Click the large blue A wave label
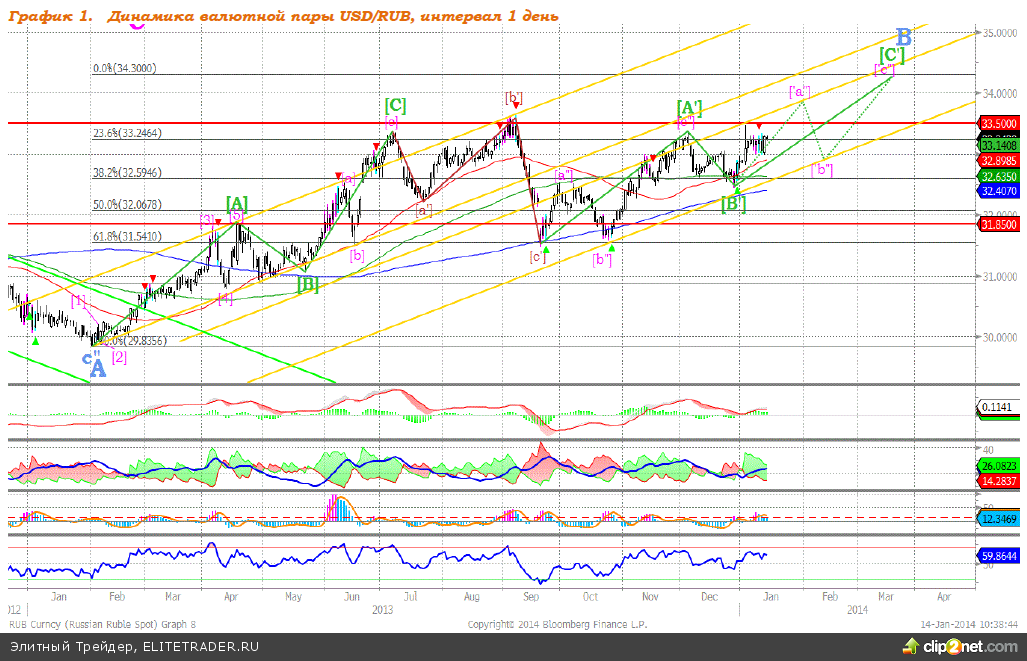Screen dimensions: 1027x661 pos(97,370)
